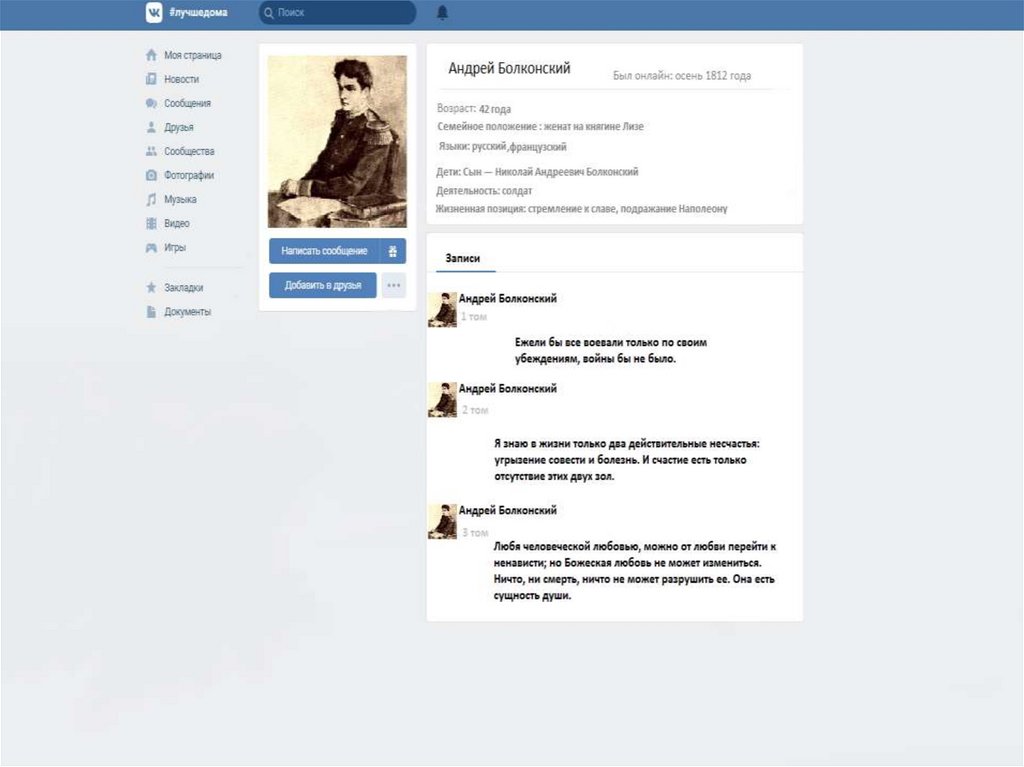The image size is (1024, 767).
Task: Click 'Семейное положение' info line
Action: click(541, 127)
